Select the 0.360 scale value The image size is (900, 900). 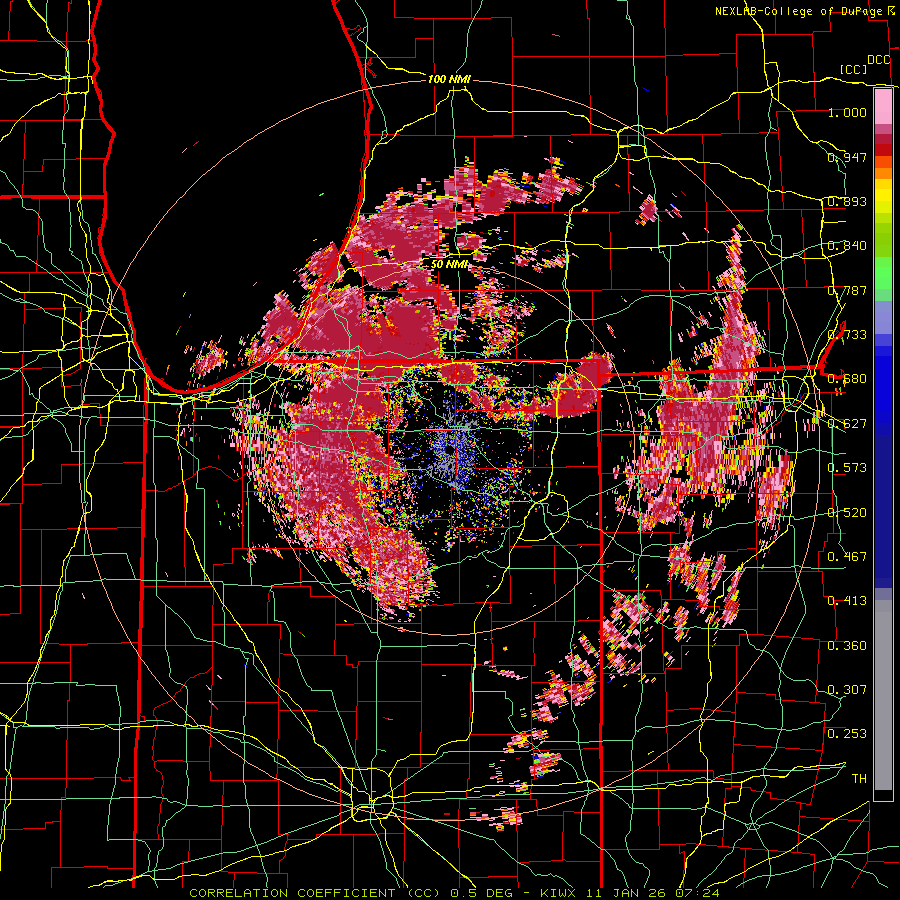tap(847, 646)
